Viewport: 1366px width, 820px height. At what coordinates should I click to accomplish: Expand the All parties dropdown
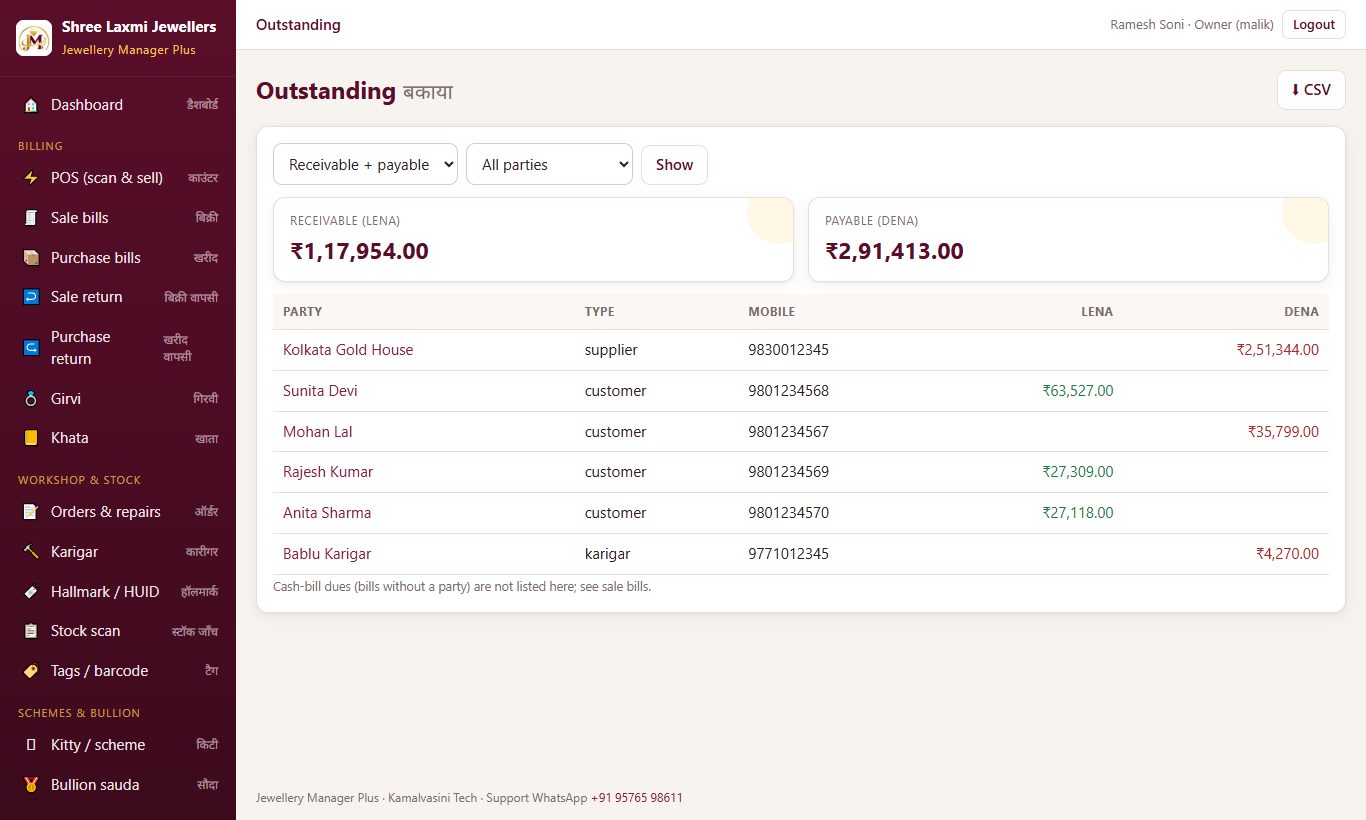549,165
